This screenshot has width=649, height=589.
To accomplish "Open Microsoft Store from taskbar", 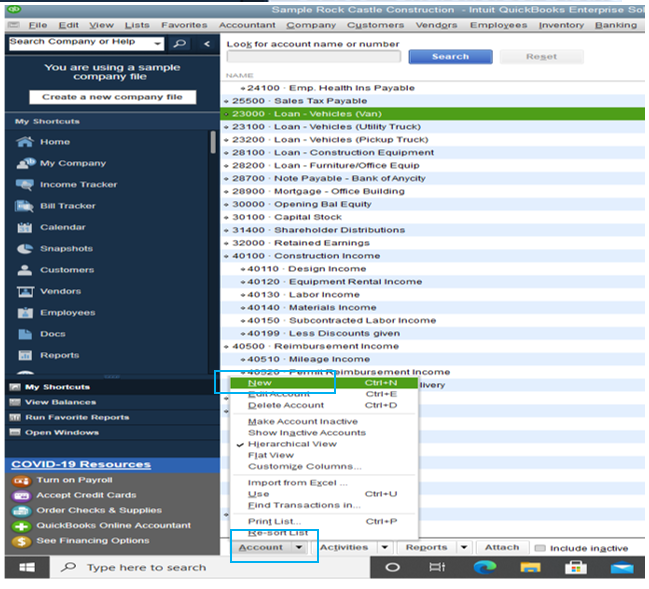I will [576, 567].
